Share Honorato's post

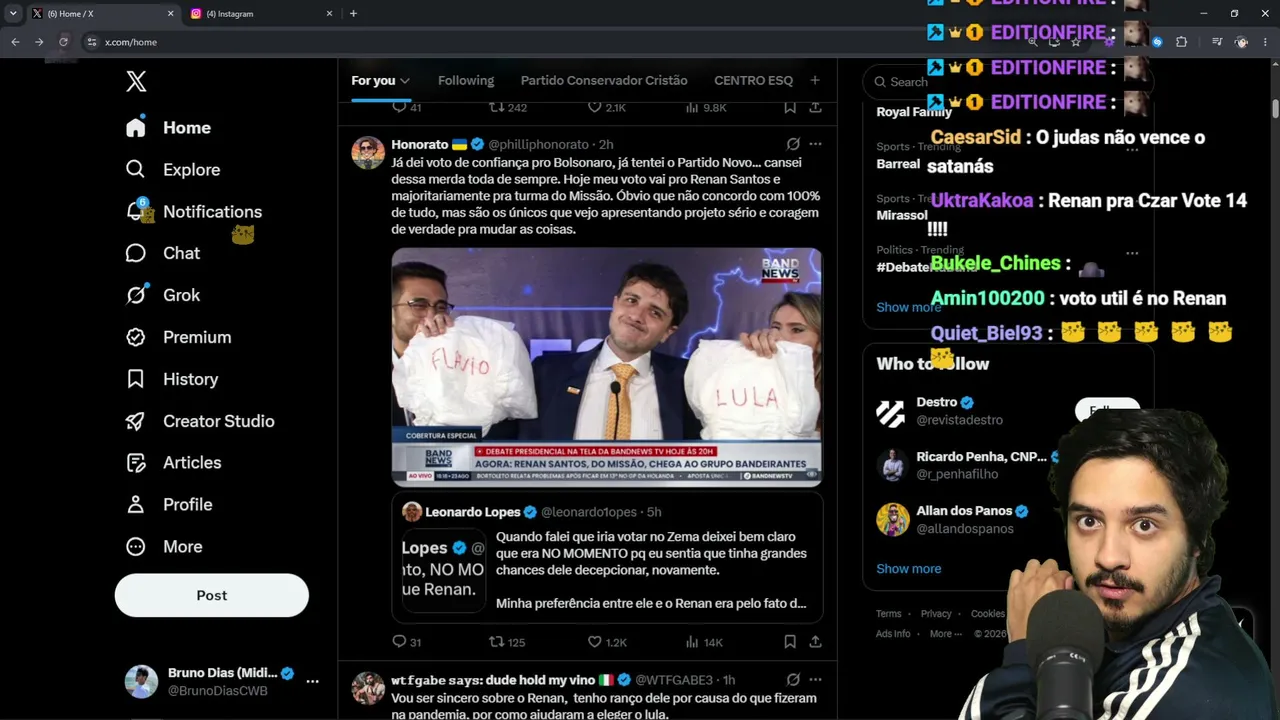click(815, 642)
